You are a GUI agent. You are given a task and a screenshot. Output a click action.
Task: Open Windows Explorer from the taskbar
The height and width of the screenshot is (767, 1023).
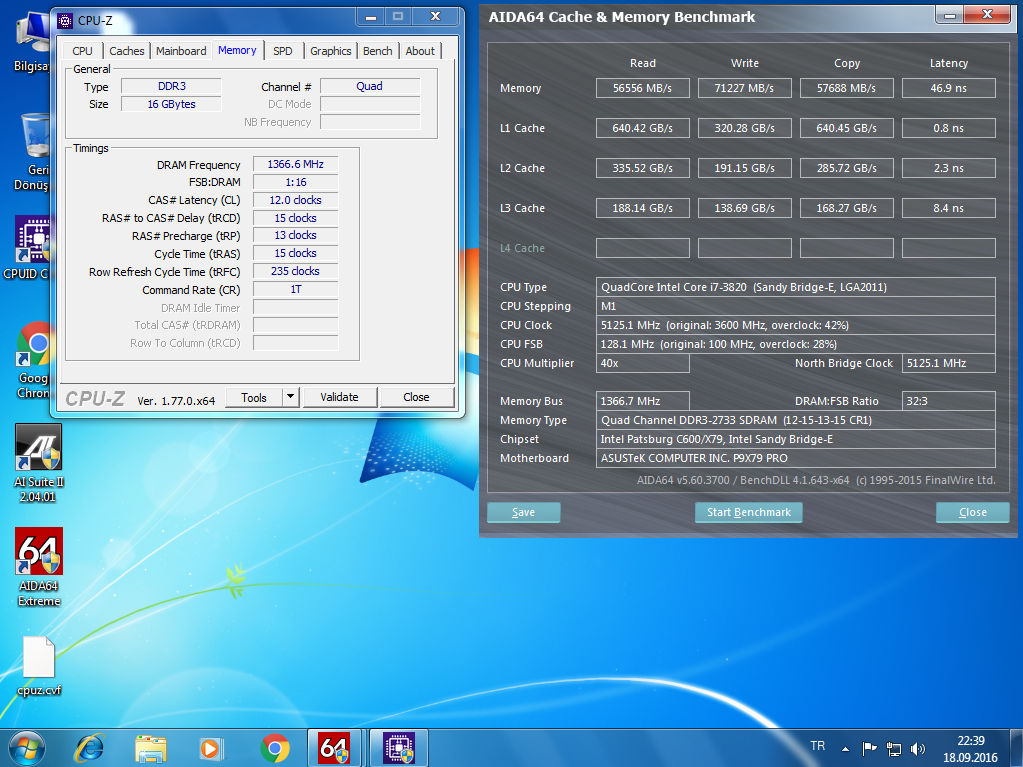[151, 748]
